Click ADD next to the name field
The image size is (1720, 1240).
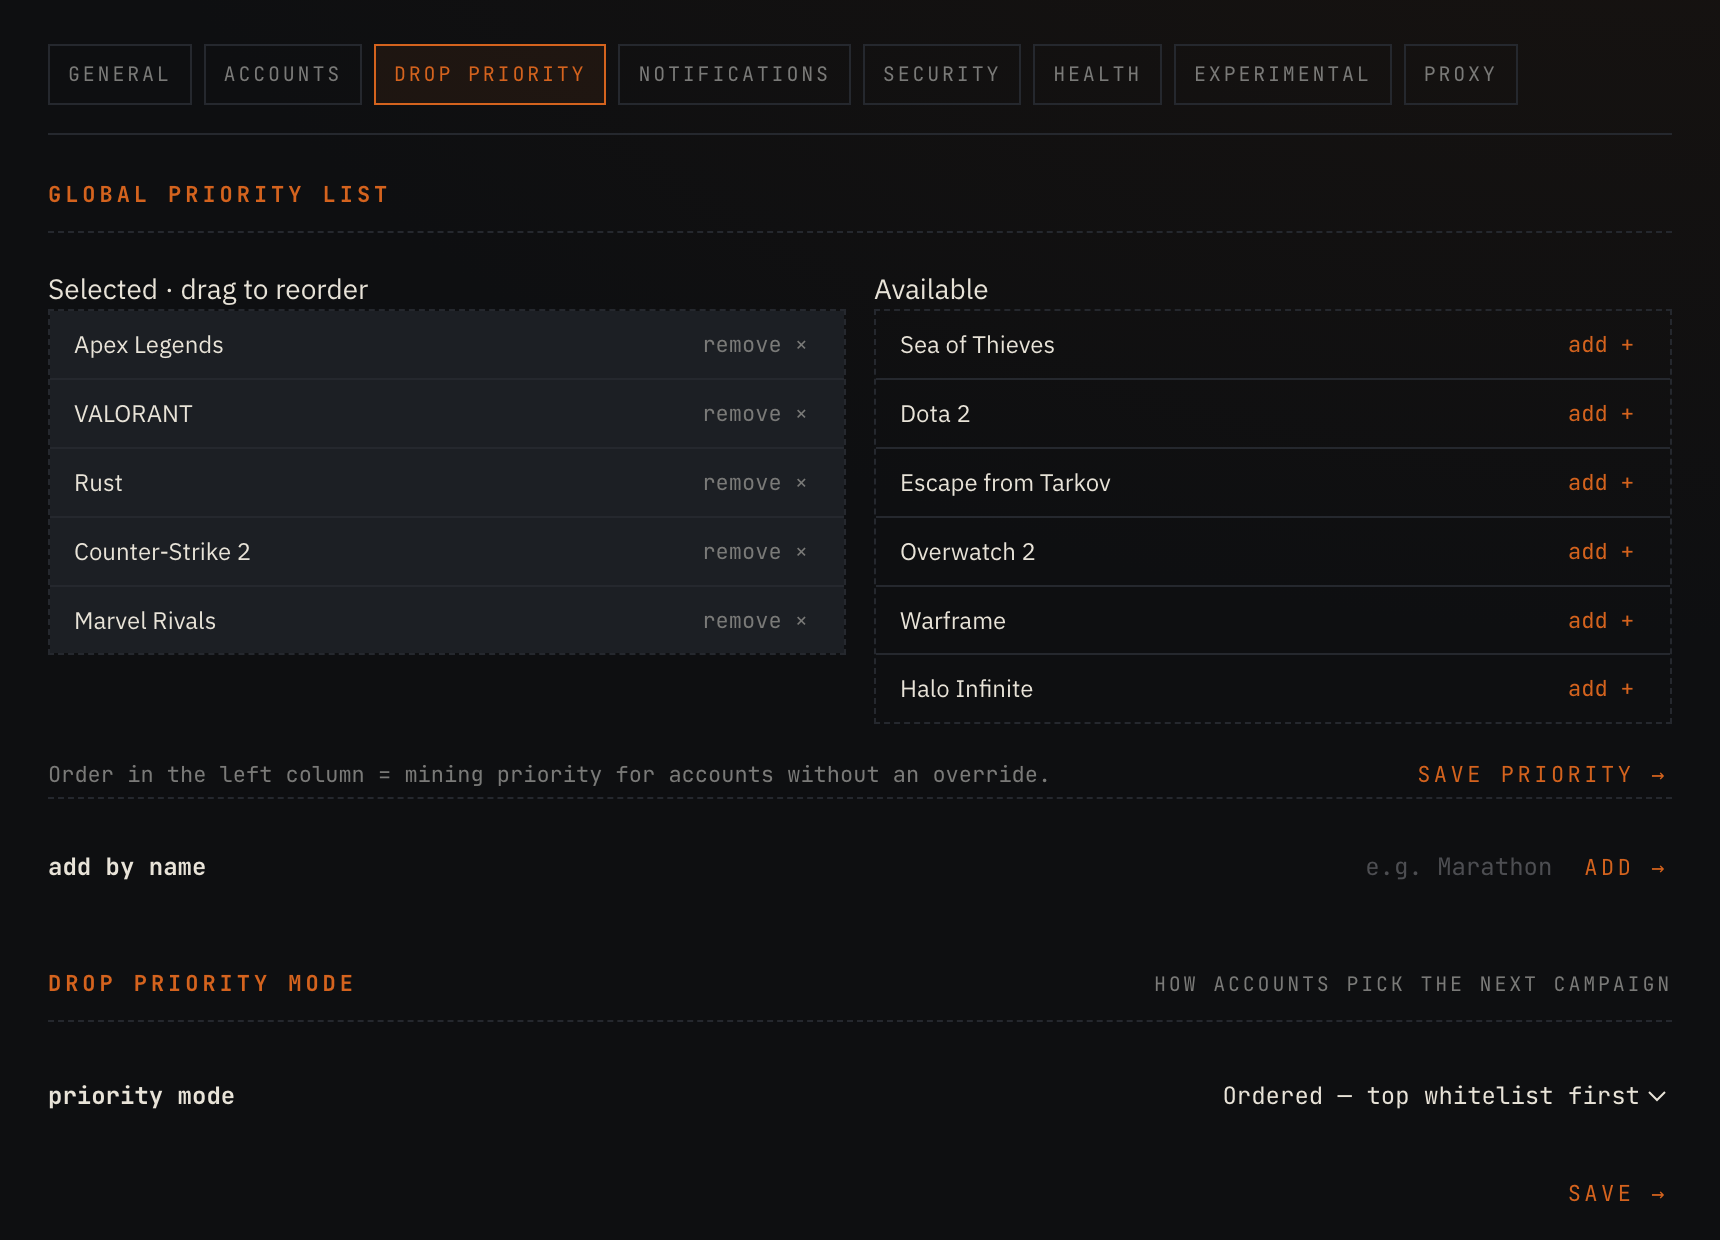1625,868
